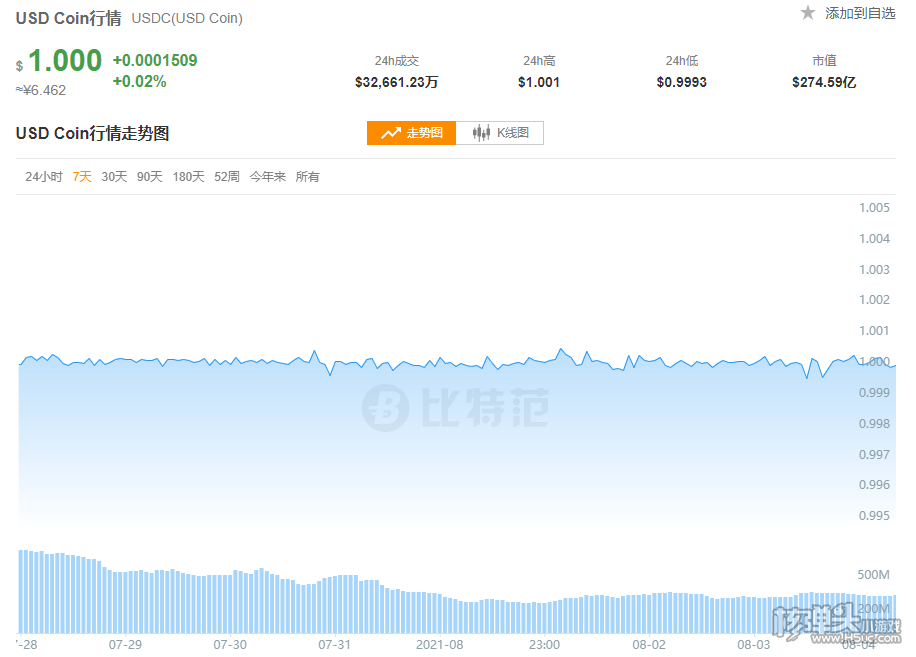Click the current price 1.000
916x657 pixels.
(65, 61)
